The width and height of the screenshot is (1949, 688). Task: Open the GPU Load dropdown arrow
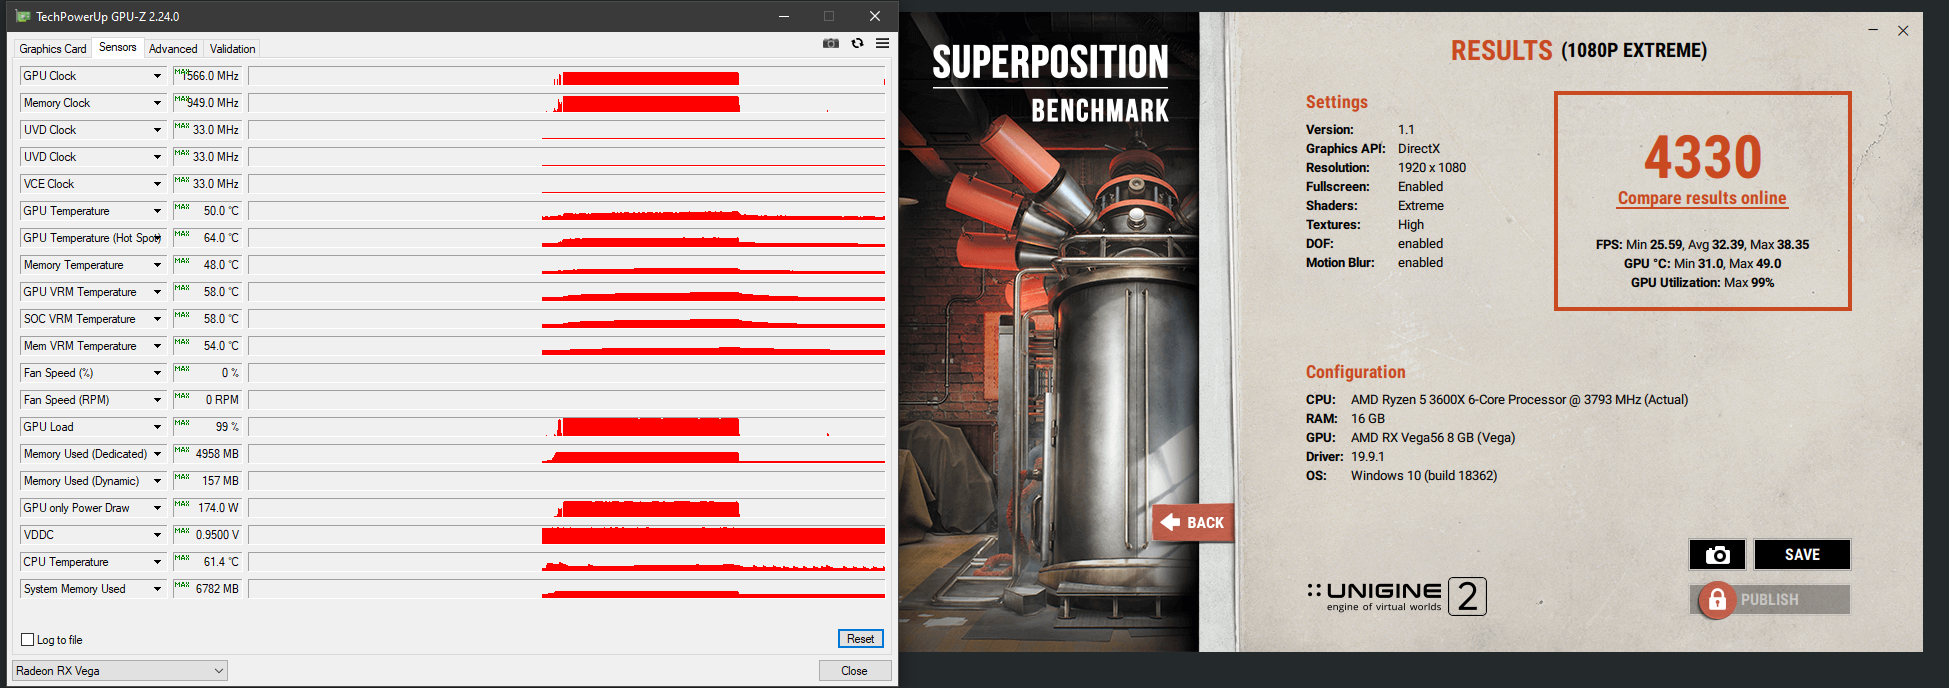[x=157, y=427]
